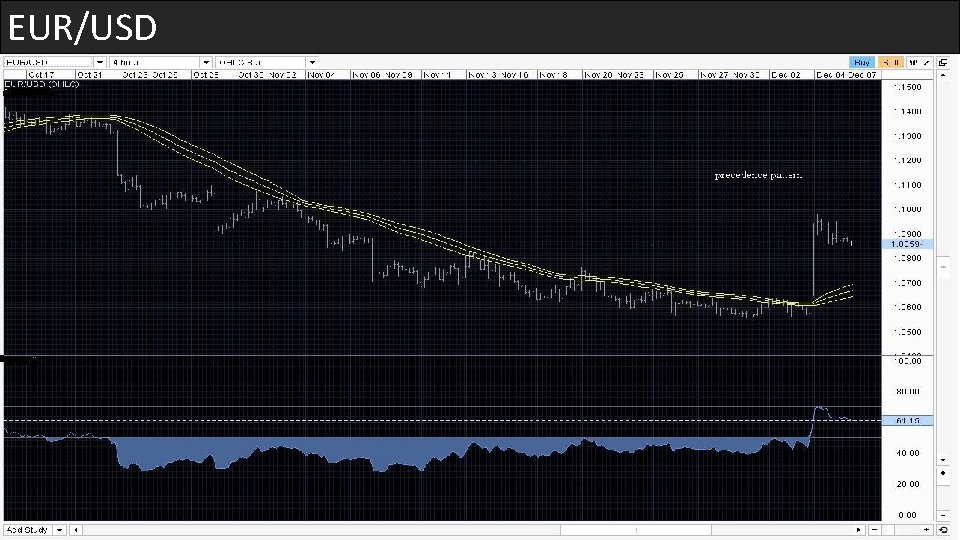
Task: Click the horizontal scrollbar left arrow
Action: click(76, 530)
